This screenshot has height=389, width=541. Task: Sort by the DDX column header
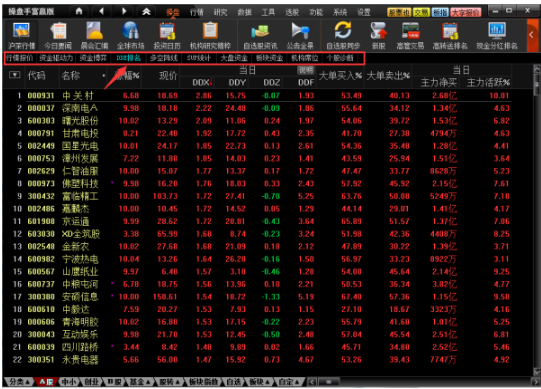tap(202, 82)
